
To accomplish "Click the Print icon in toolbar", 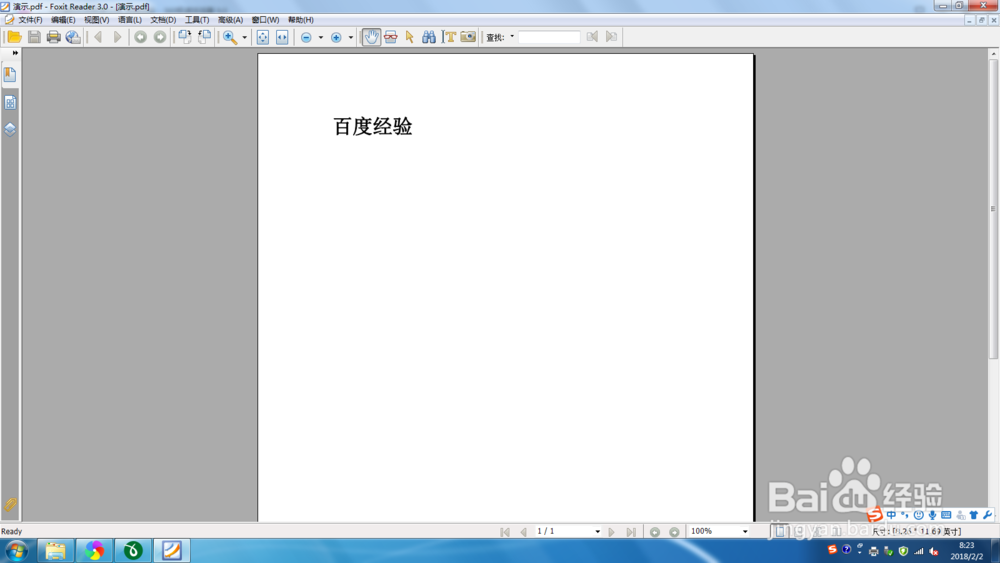I will (x=54, y=37).
